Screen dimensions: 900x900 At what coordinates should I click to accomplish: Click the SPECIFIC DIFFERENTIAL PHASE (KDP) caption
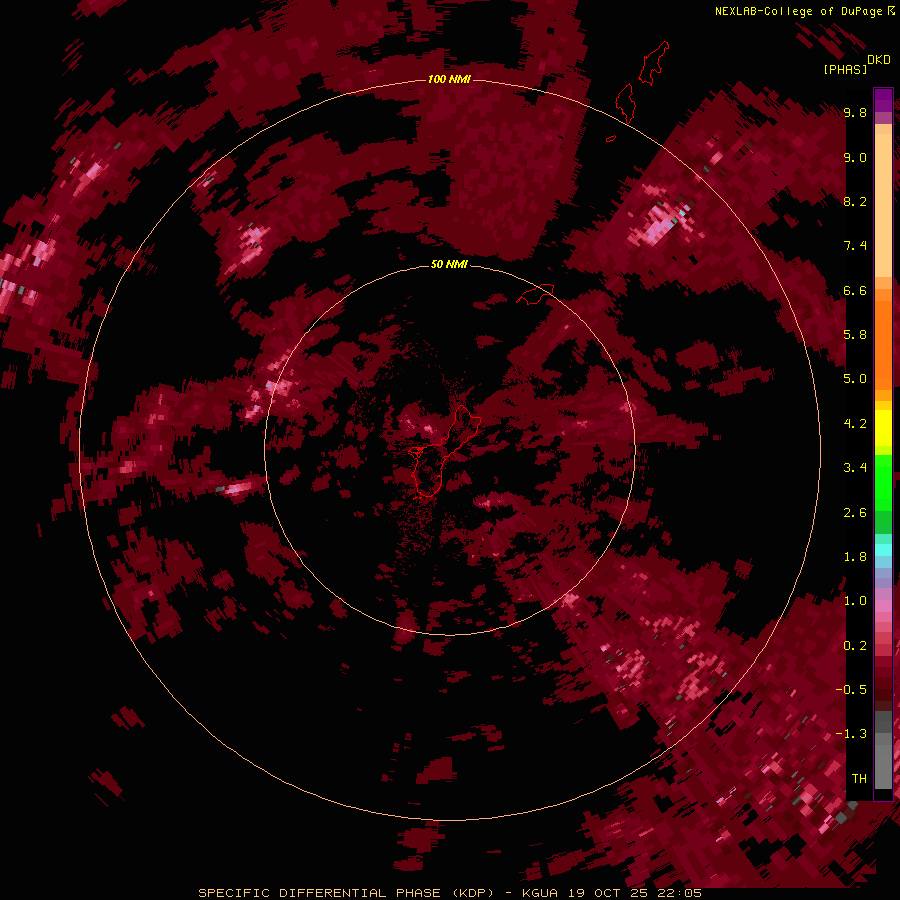point(346,893)
